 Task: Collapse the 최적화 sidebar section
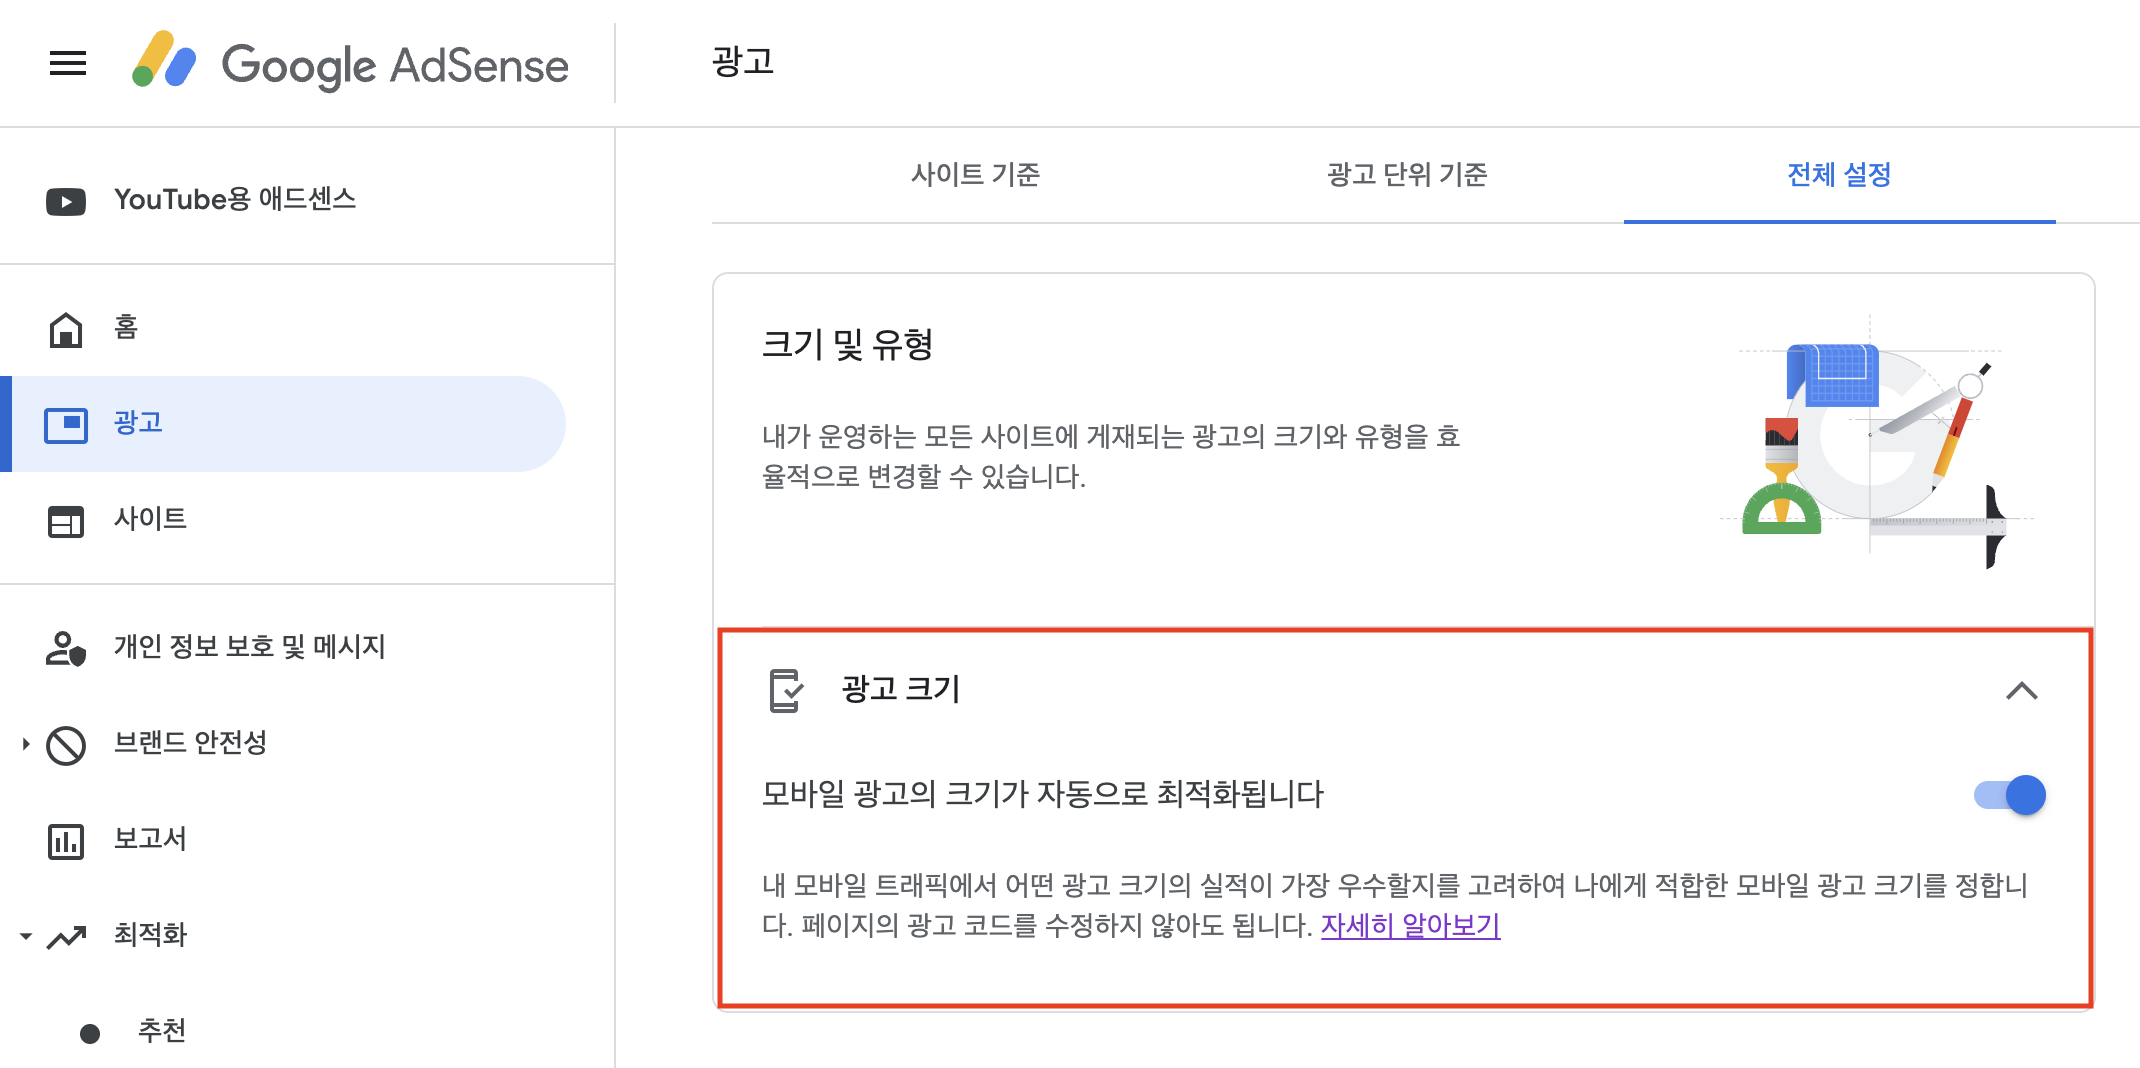point(23,936)
